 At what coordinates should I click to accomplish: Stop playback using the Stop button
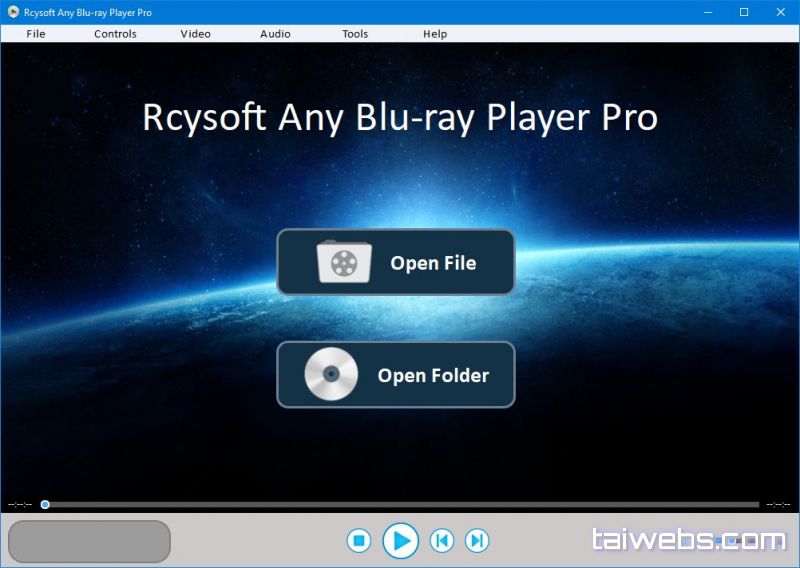(x=359, y=541)
